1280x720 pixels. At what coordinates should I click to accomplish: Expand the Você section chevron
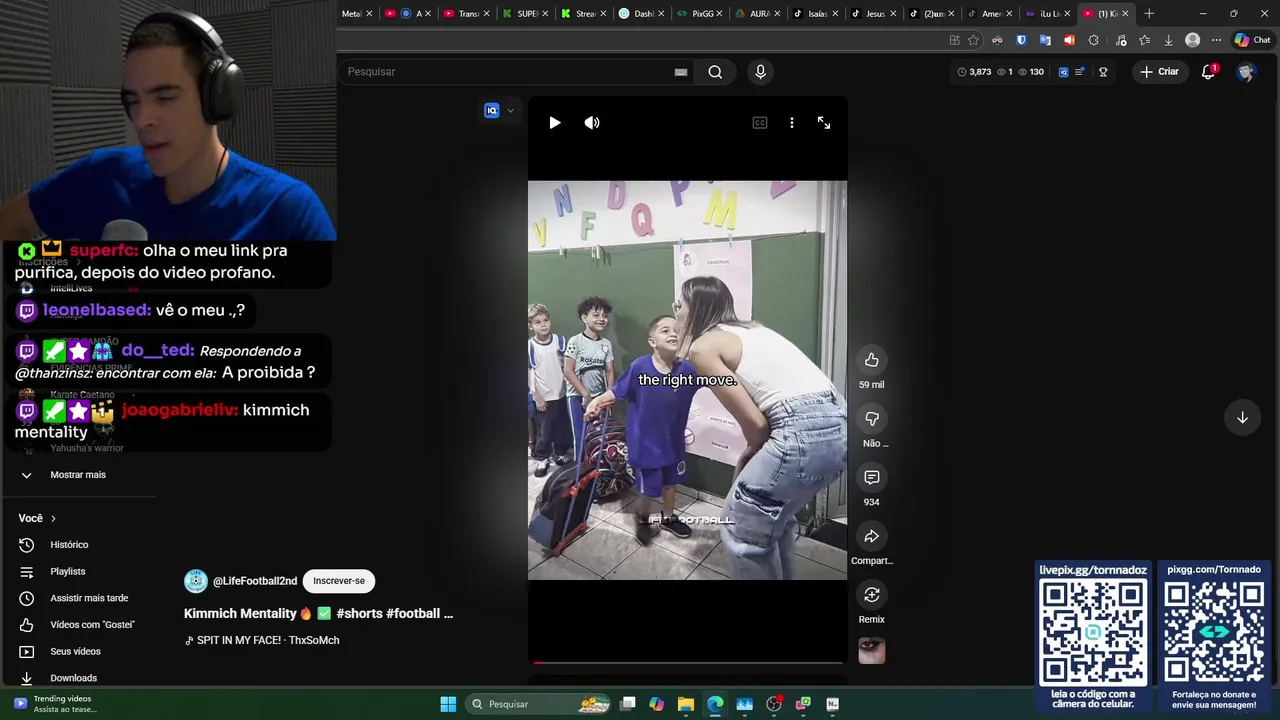[x=53, y=518]
